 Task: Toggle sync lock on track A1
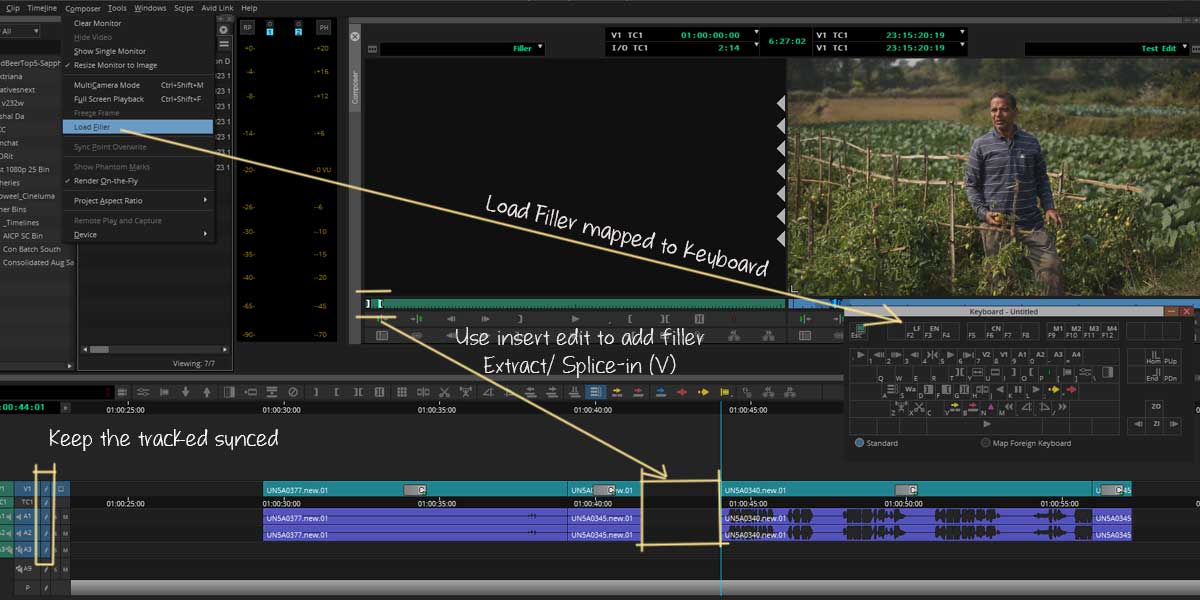[x=45, y=517]
